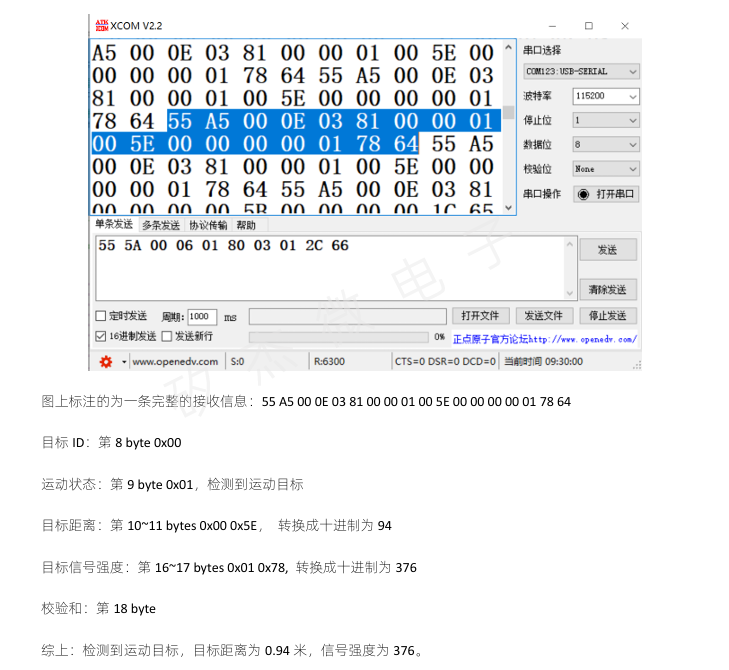Click the XCOM V2.2 app icon
Image resolution: width=729 pixels, height=670 pixels.
(102, 26)
